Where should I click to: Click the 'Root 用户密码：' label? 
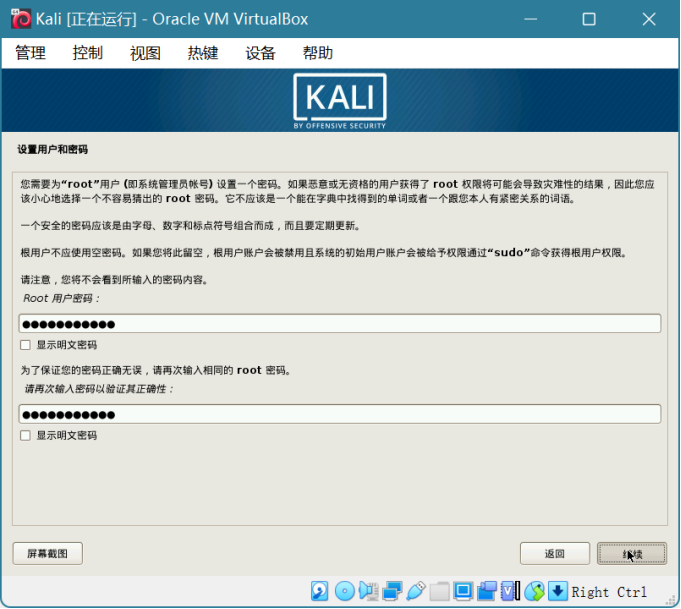pyautogui.click(x=61, y=298)
